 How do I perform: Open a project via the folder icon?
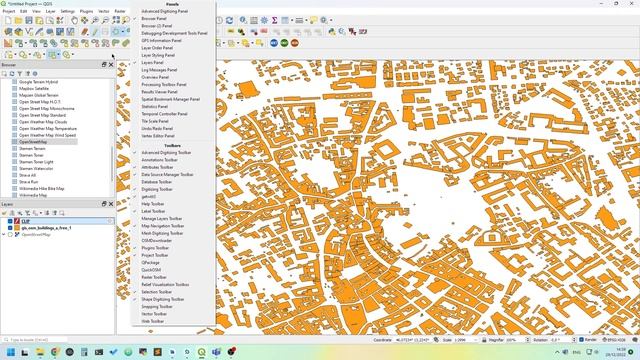pos(18,20)
